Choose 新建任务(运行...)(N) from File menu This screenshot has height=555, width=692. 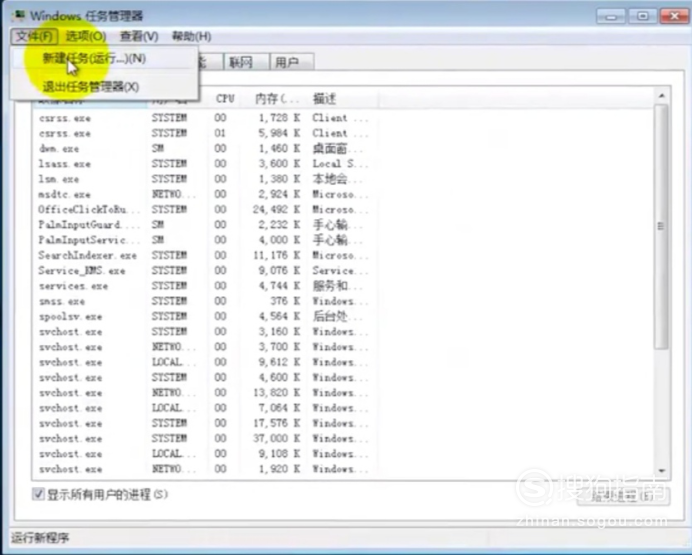104,58
